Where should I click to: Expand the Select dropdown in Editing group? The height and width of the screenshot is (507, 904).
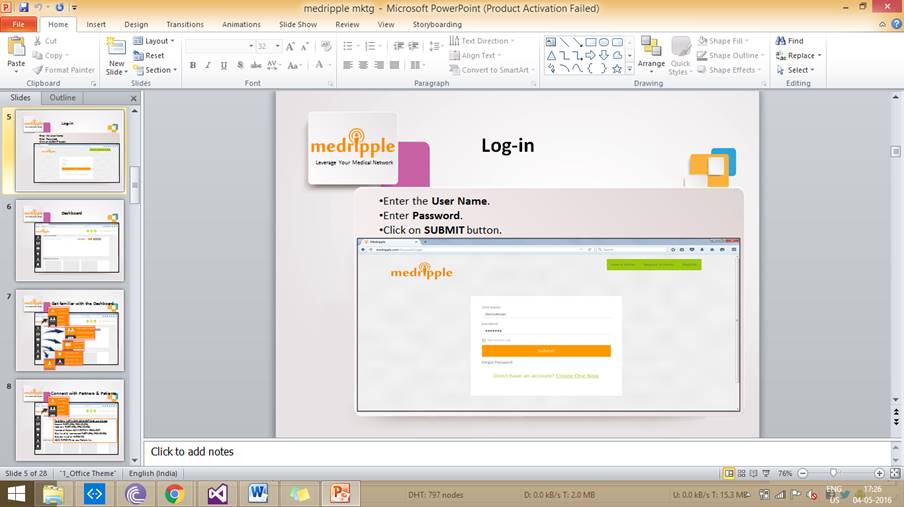[800, 70]
